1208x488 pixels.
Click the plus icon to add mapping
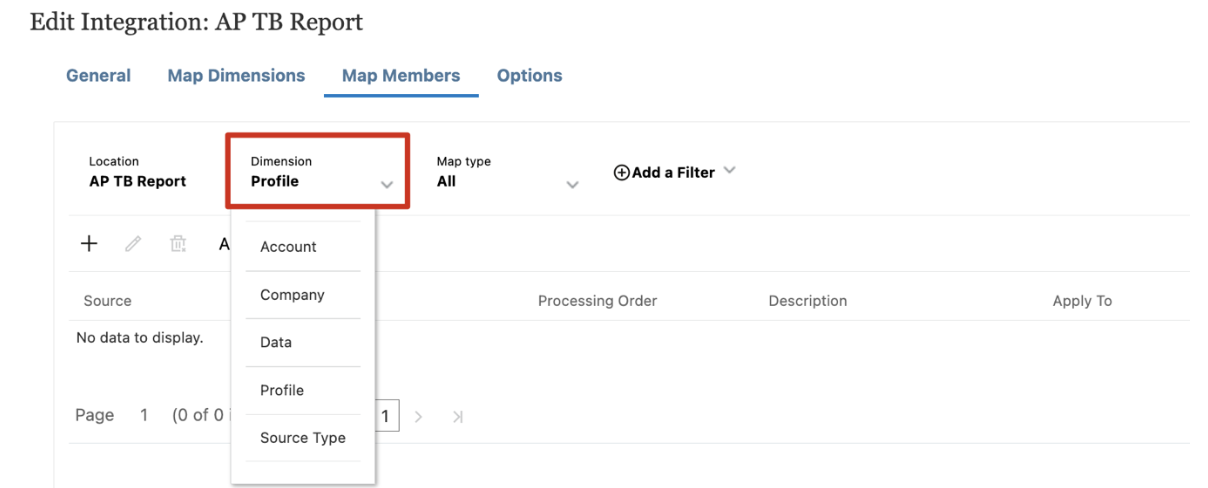(x=89, y=244)
